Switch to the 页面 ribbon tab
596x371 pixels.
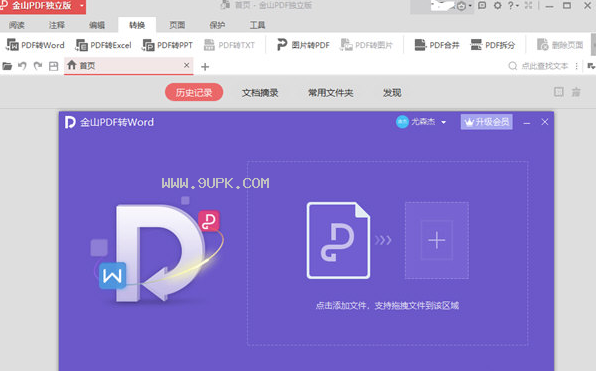point(177,25)
